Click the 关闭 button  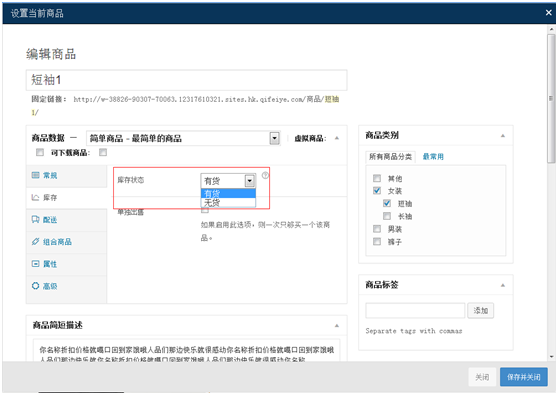tap(482, 377)
